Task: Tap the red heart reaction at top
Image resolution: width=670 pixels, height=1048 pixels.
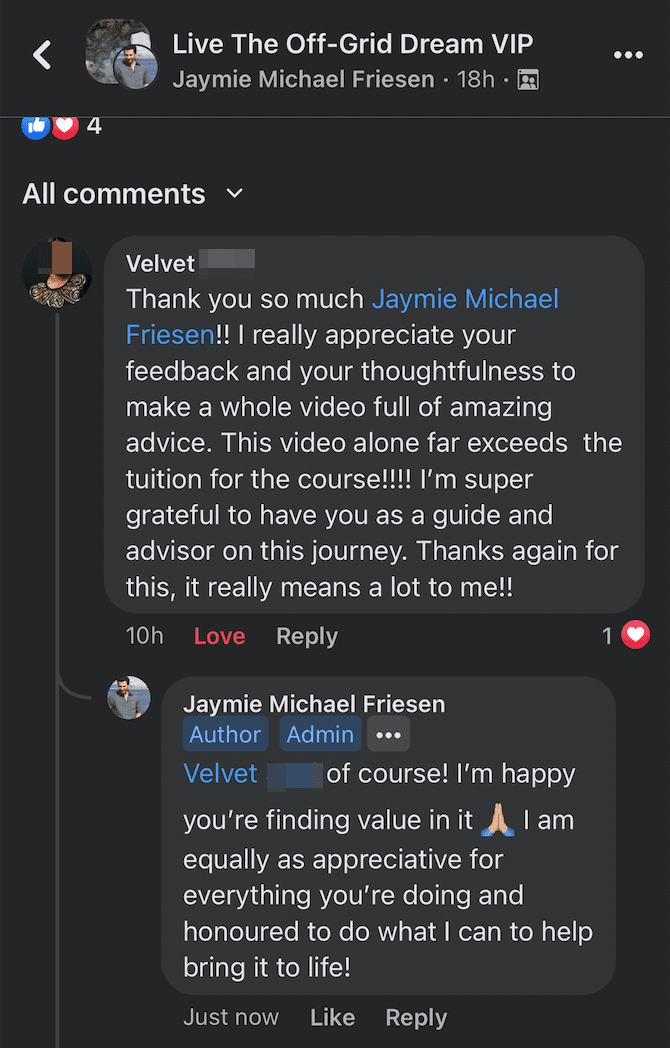Action: pos(65,126)
